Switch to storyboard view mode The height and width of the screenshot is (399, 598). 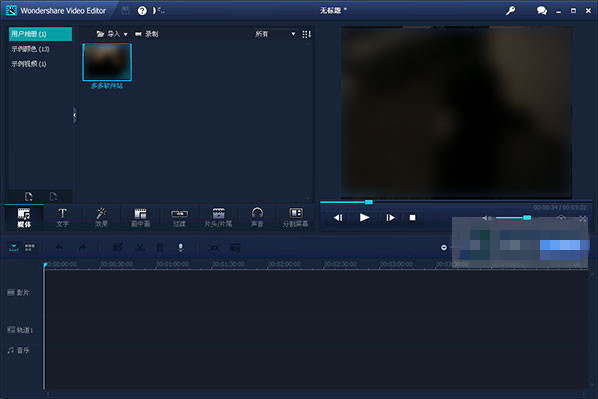coord(30,248)
